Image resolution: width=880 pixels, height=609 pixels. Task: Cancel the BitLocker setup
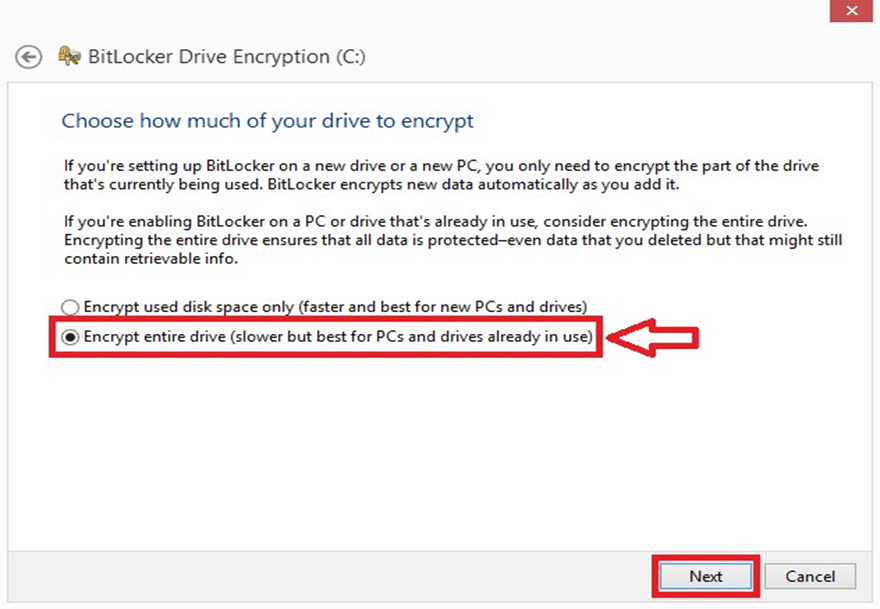(x=810, y=576)
